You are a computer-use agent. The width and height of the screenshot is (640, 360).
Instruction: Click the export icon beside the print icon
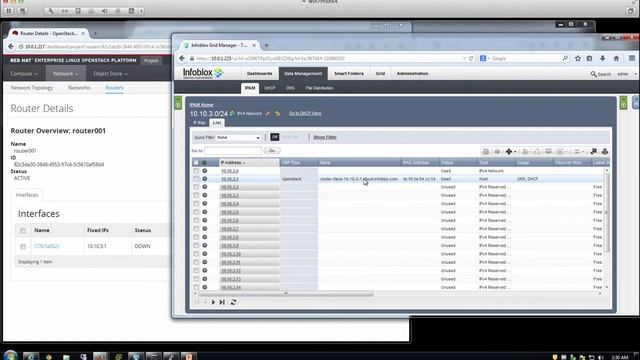(x=593, y=151)
